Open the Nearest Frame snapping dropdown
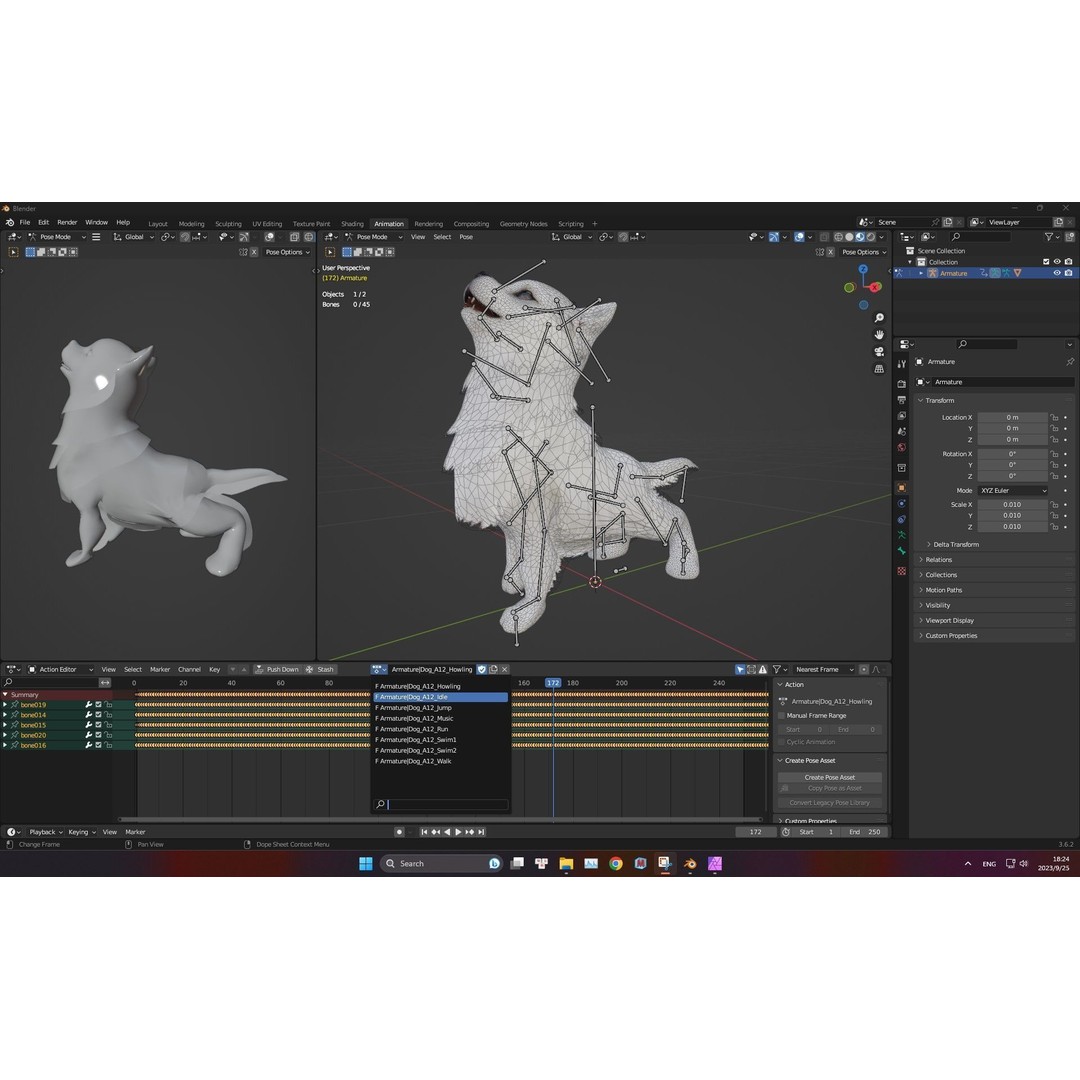The image size is (1080, 1080). (x=824, y=669)
